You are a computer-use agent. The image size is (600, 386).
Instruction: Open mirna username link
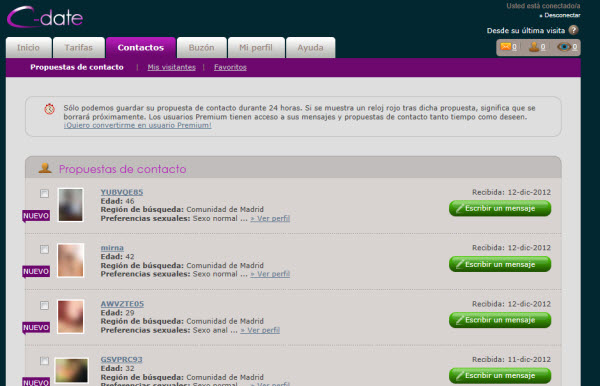[112, 248]
